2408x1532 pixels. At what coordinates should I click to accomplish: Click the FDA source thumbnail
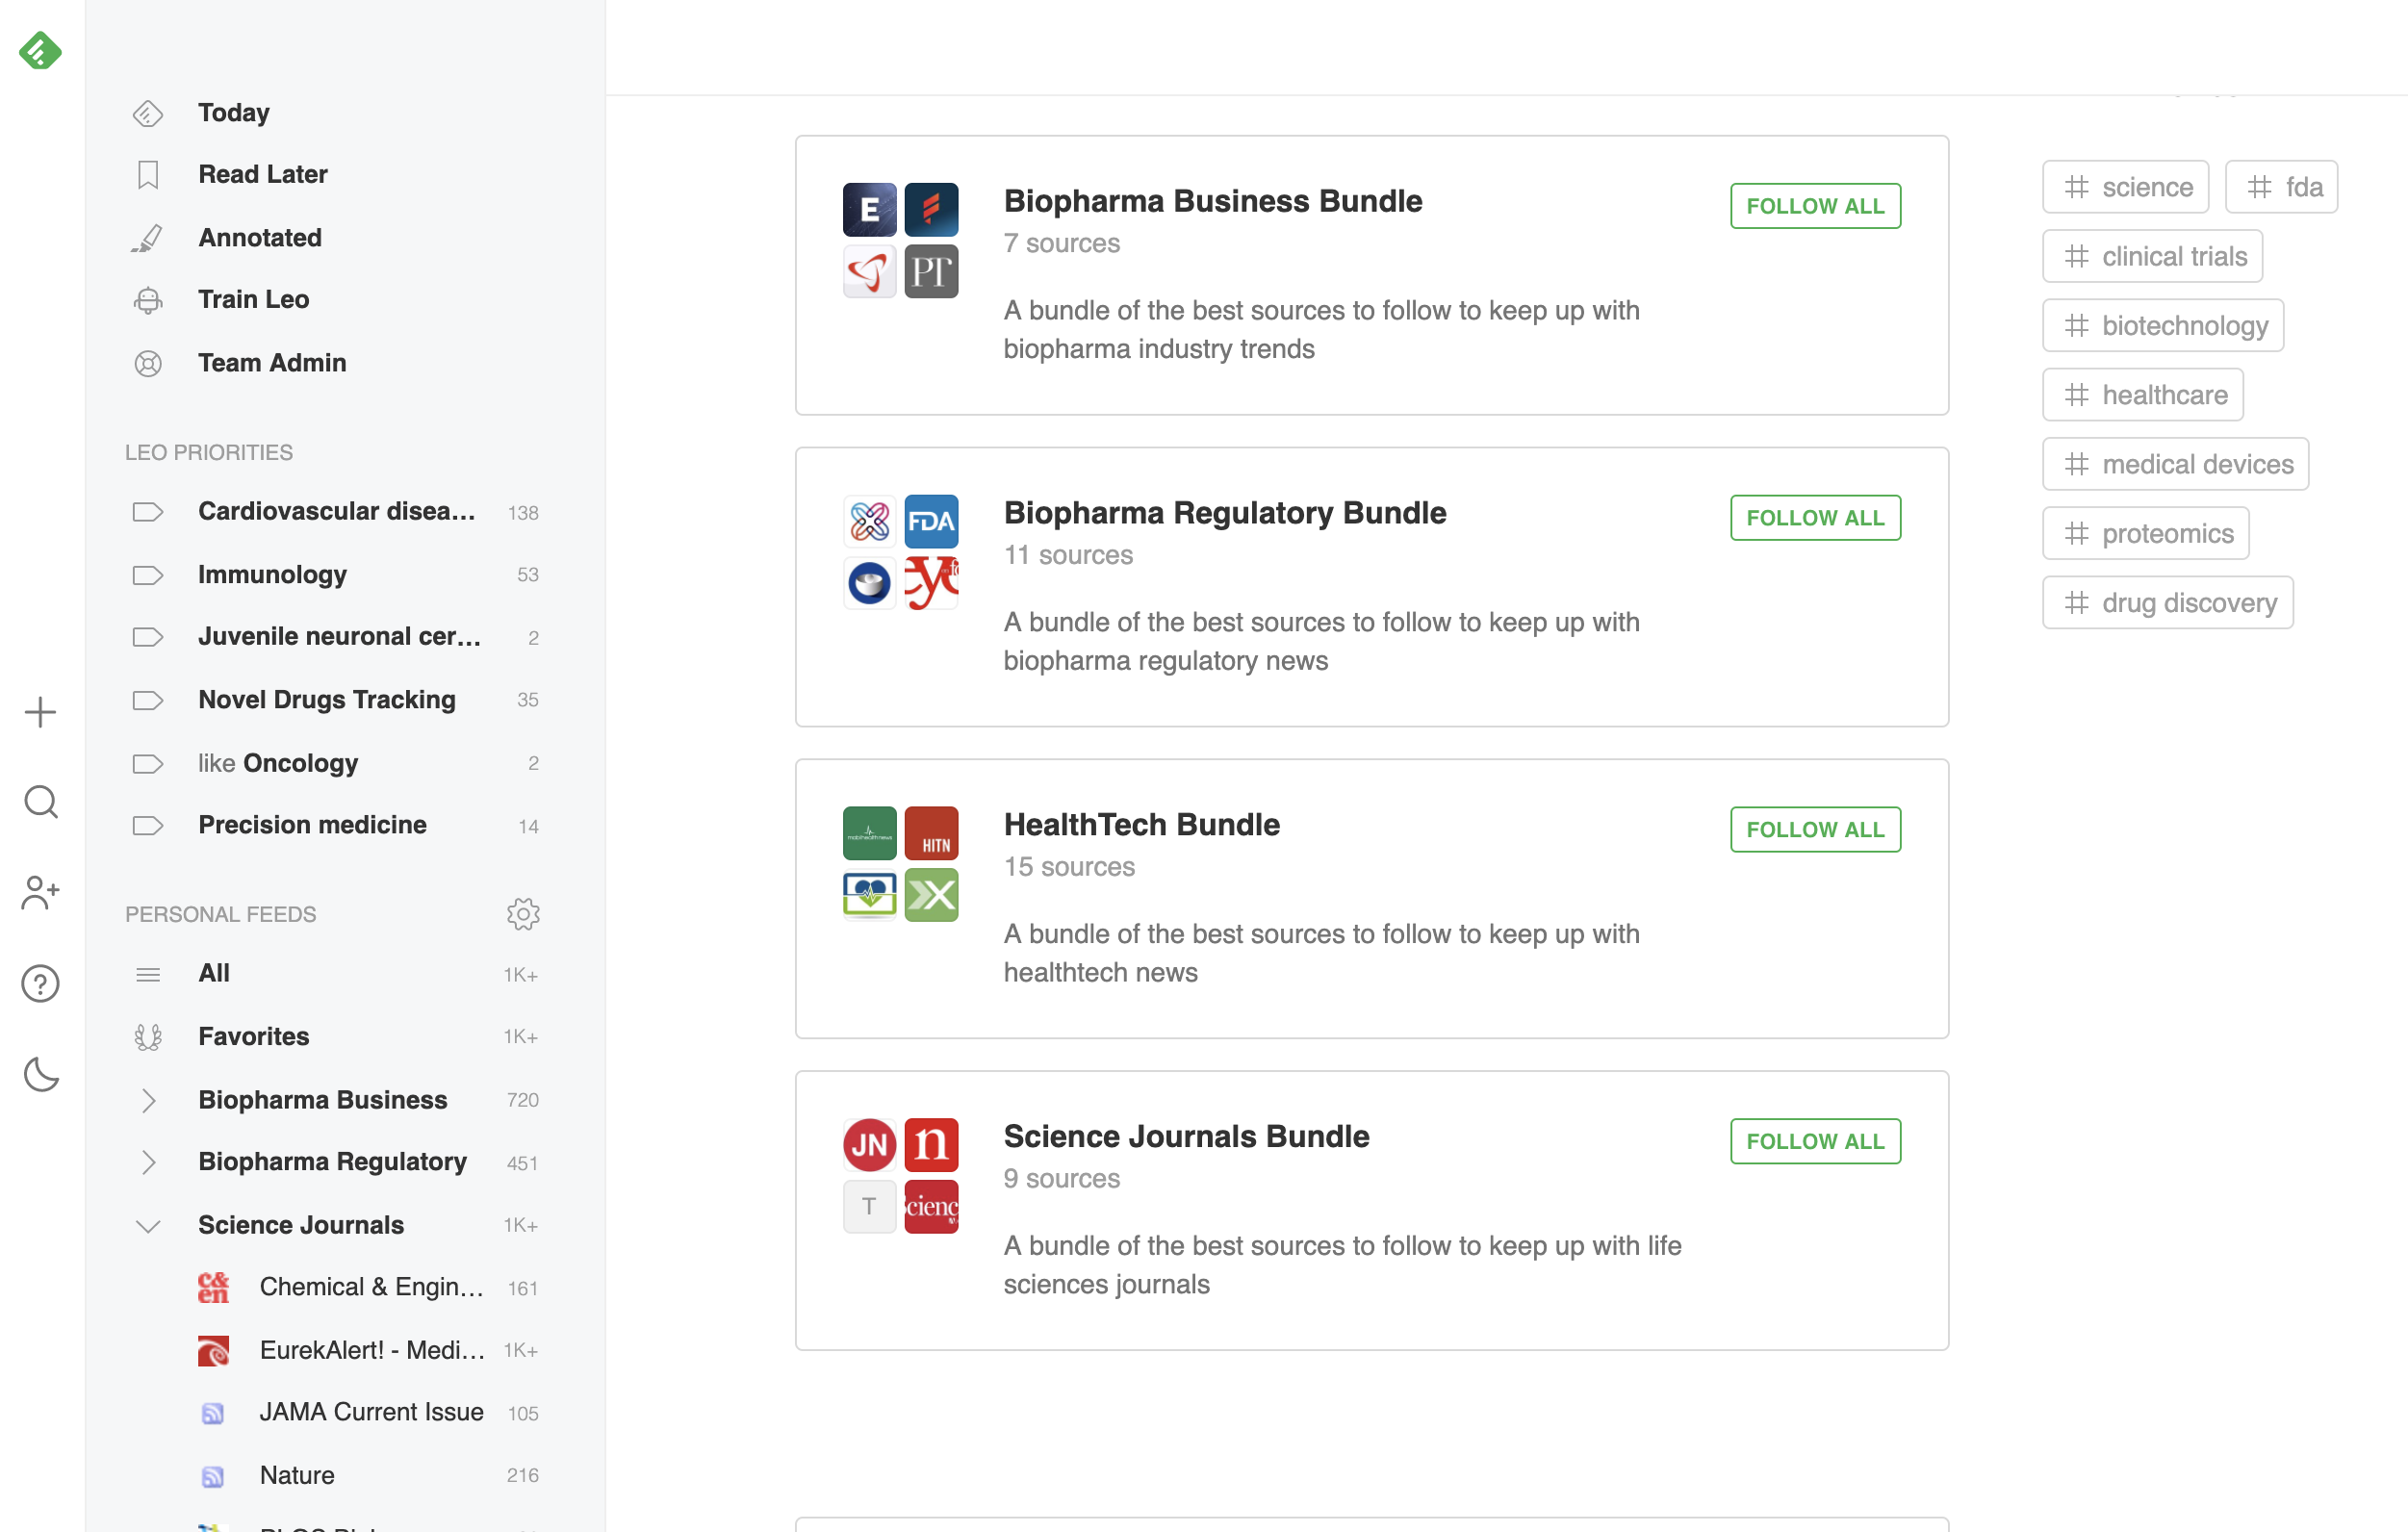(x=930, y=521)
